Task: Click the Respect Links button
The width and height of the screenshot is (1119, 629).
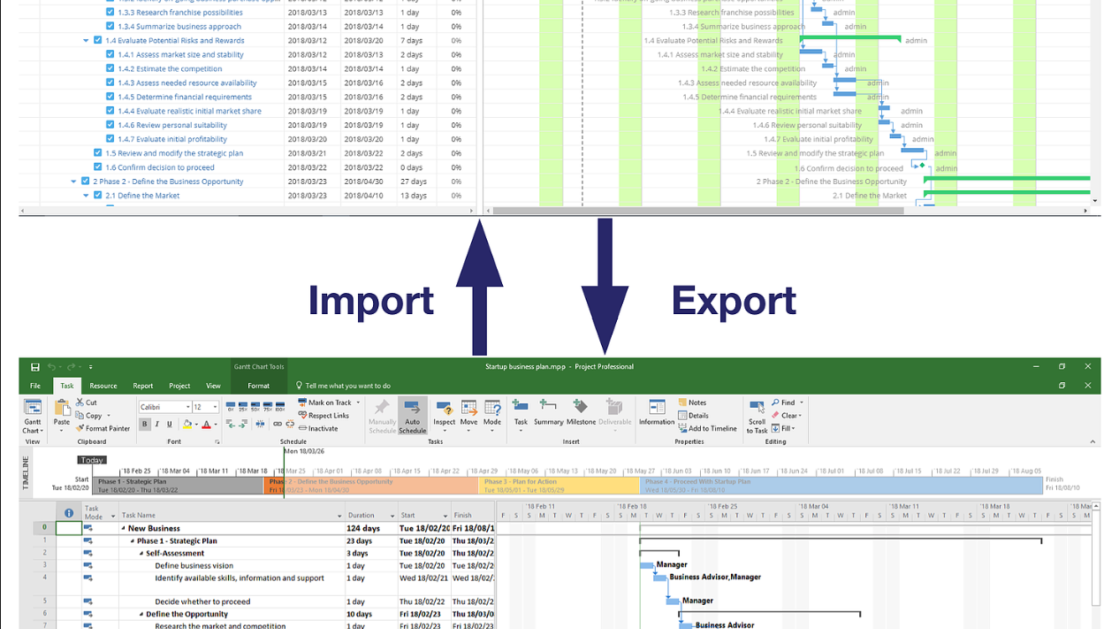Action: pos(324,416)
